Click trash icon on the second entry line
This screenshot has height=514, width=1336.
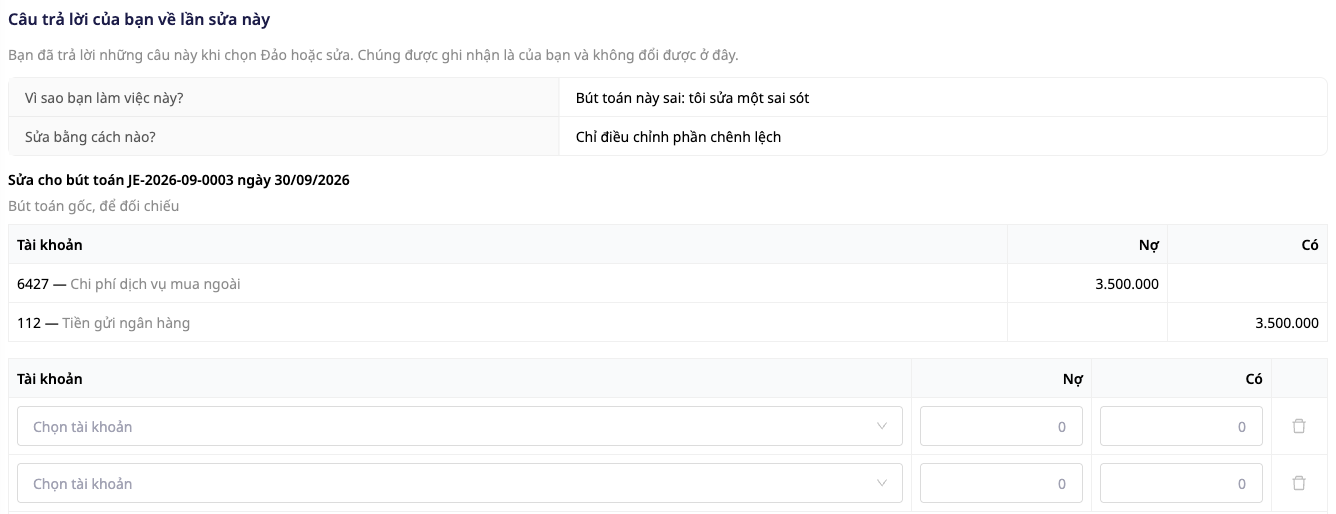click(x=1299, y=483)
